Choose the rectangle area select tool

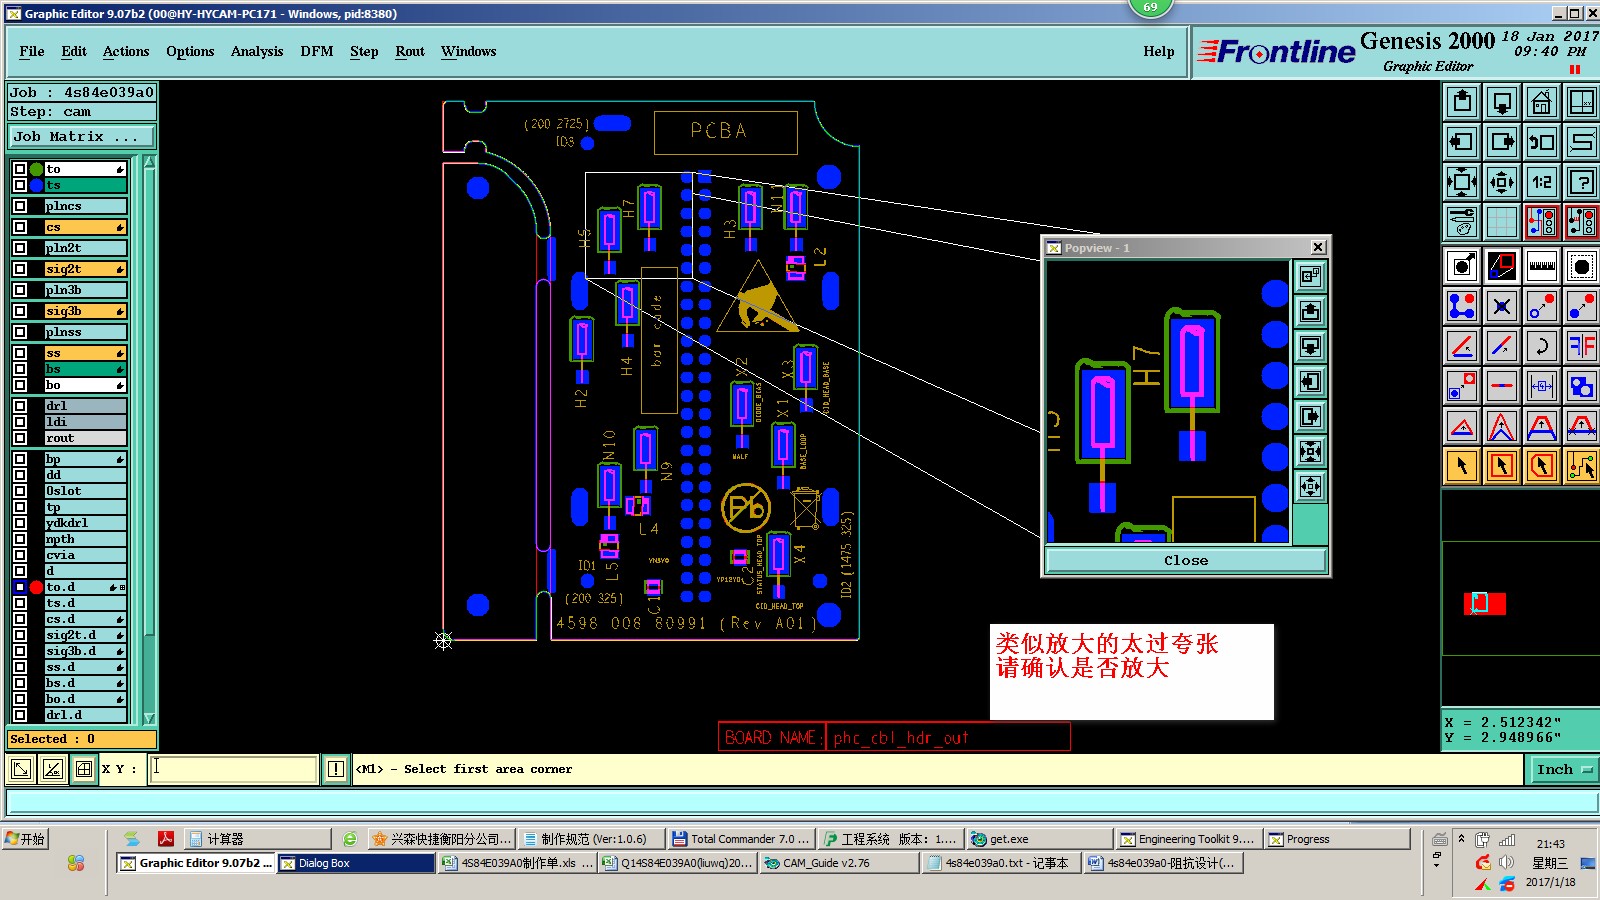tap(1502, 466)
